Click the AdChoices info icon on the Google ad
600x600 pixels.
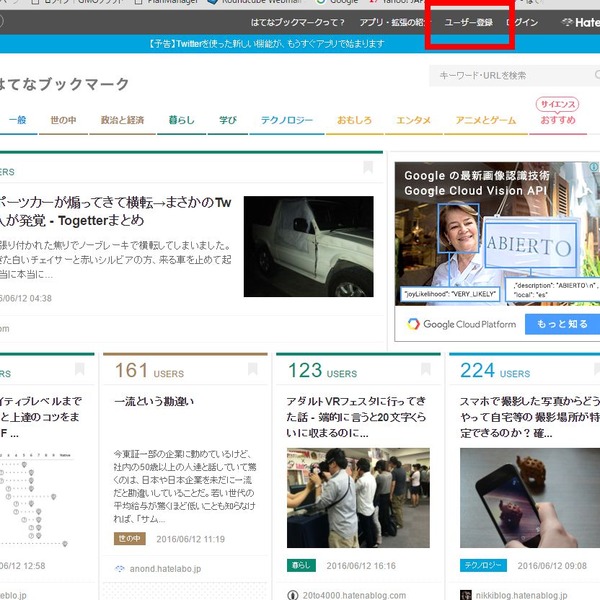click(x=594, y=167)
